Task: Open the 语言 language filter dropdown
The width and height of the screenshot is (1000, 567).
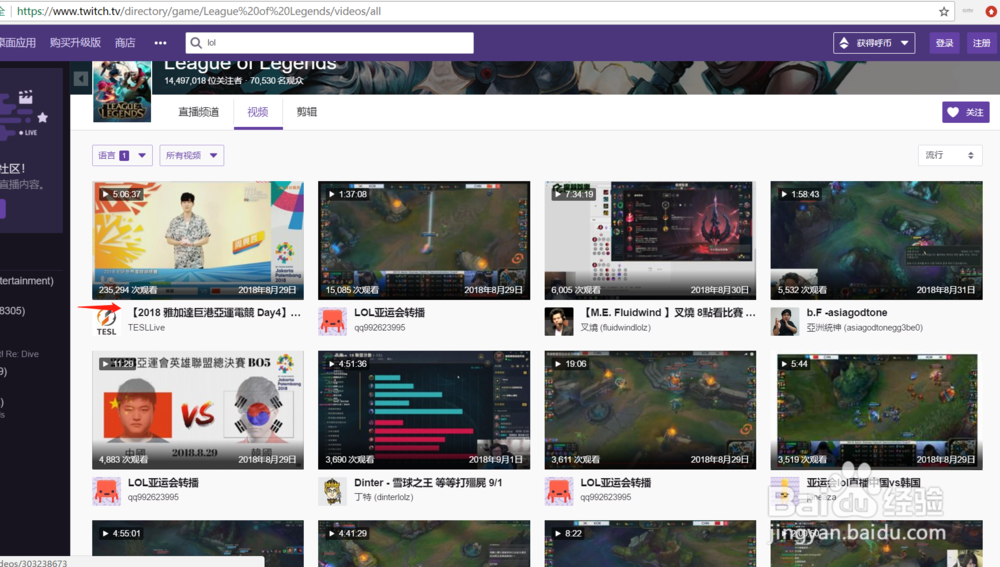Action: click(122, 155)
